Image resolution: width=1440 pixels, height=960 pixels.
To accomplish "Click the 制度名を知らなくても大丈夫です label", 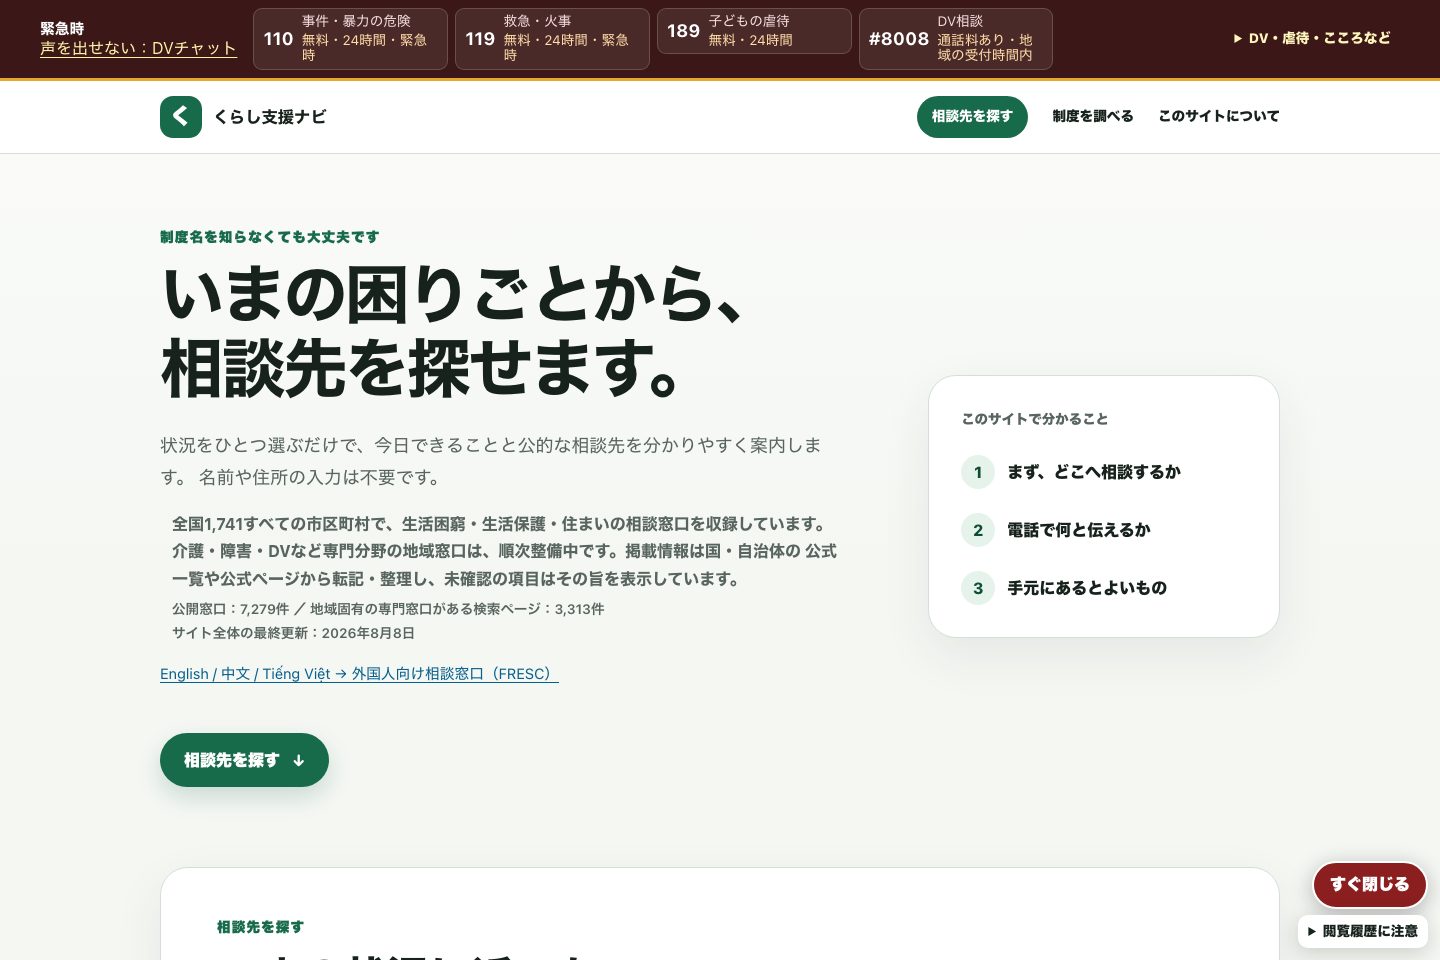I will [270, 237].
